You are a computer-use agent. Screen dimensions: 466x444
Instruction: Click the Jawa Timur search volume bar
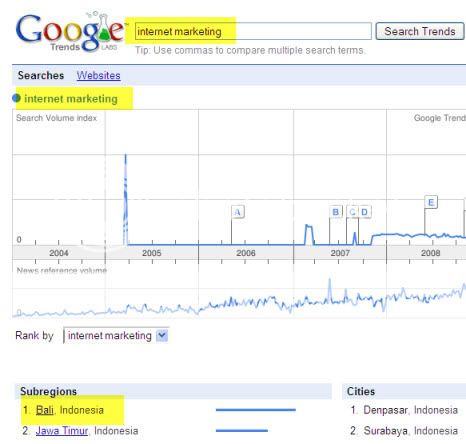[x=242, y=431]
